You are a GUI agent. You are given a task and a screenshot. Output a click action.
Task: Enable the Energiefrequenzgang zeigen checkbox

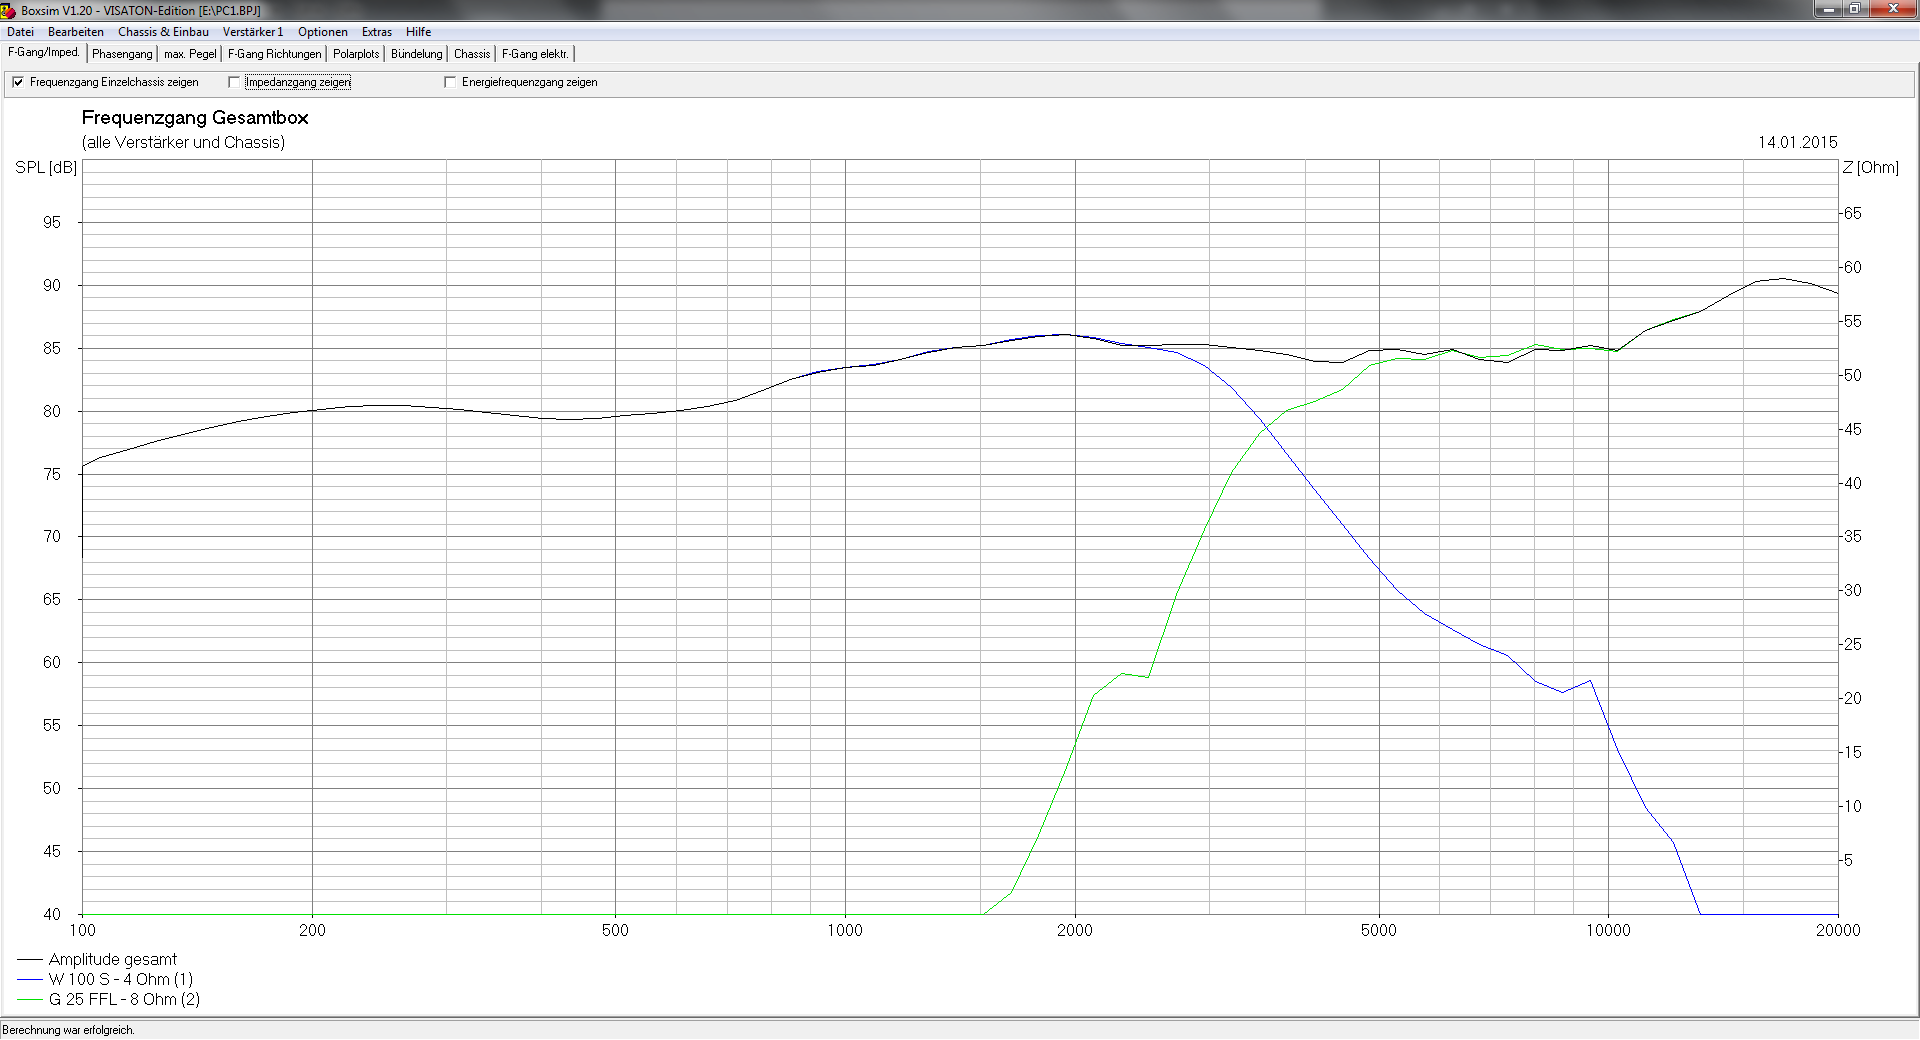click(450, 82)
